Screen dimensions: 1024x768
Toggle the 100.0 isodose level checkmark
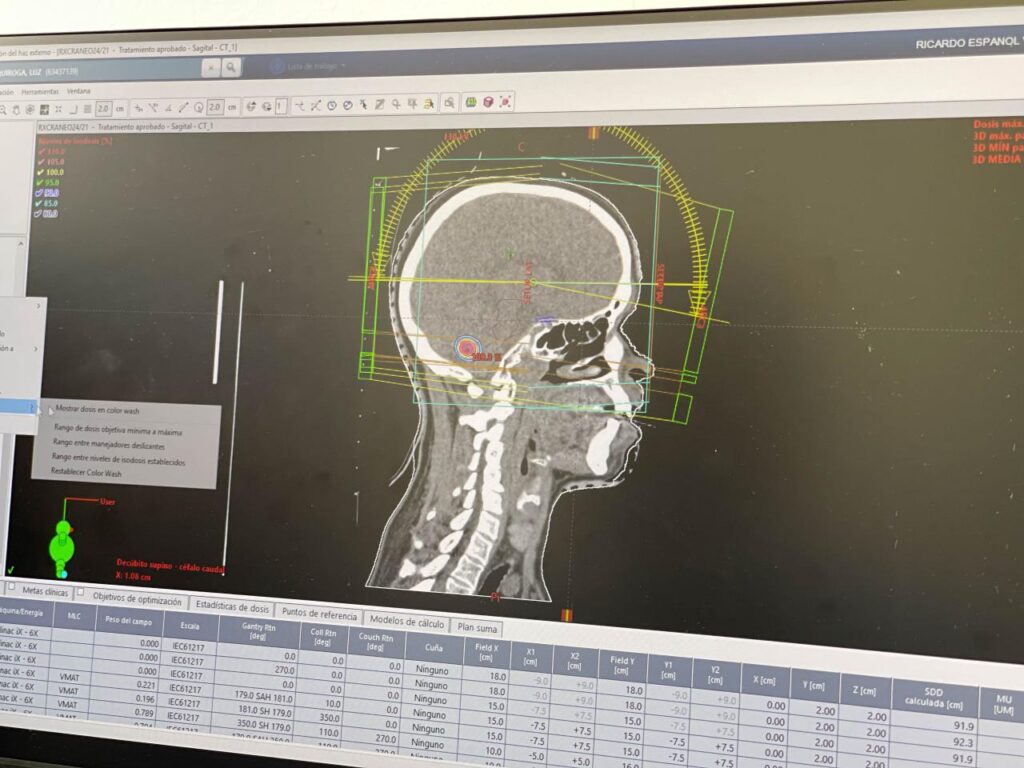42,172
